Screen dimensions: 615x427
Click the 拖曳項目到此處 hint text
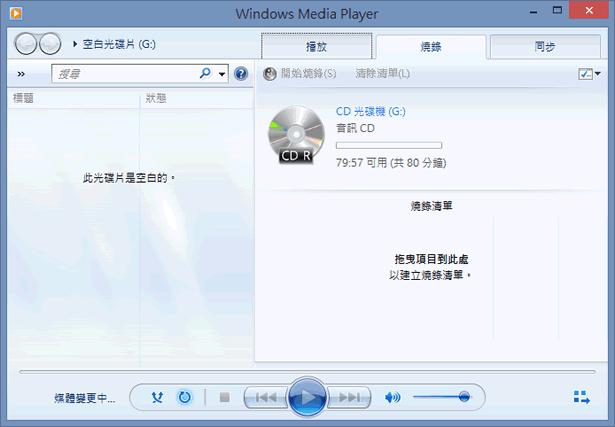431,259
